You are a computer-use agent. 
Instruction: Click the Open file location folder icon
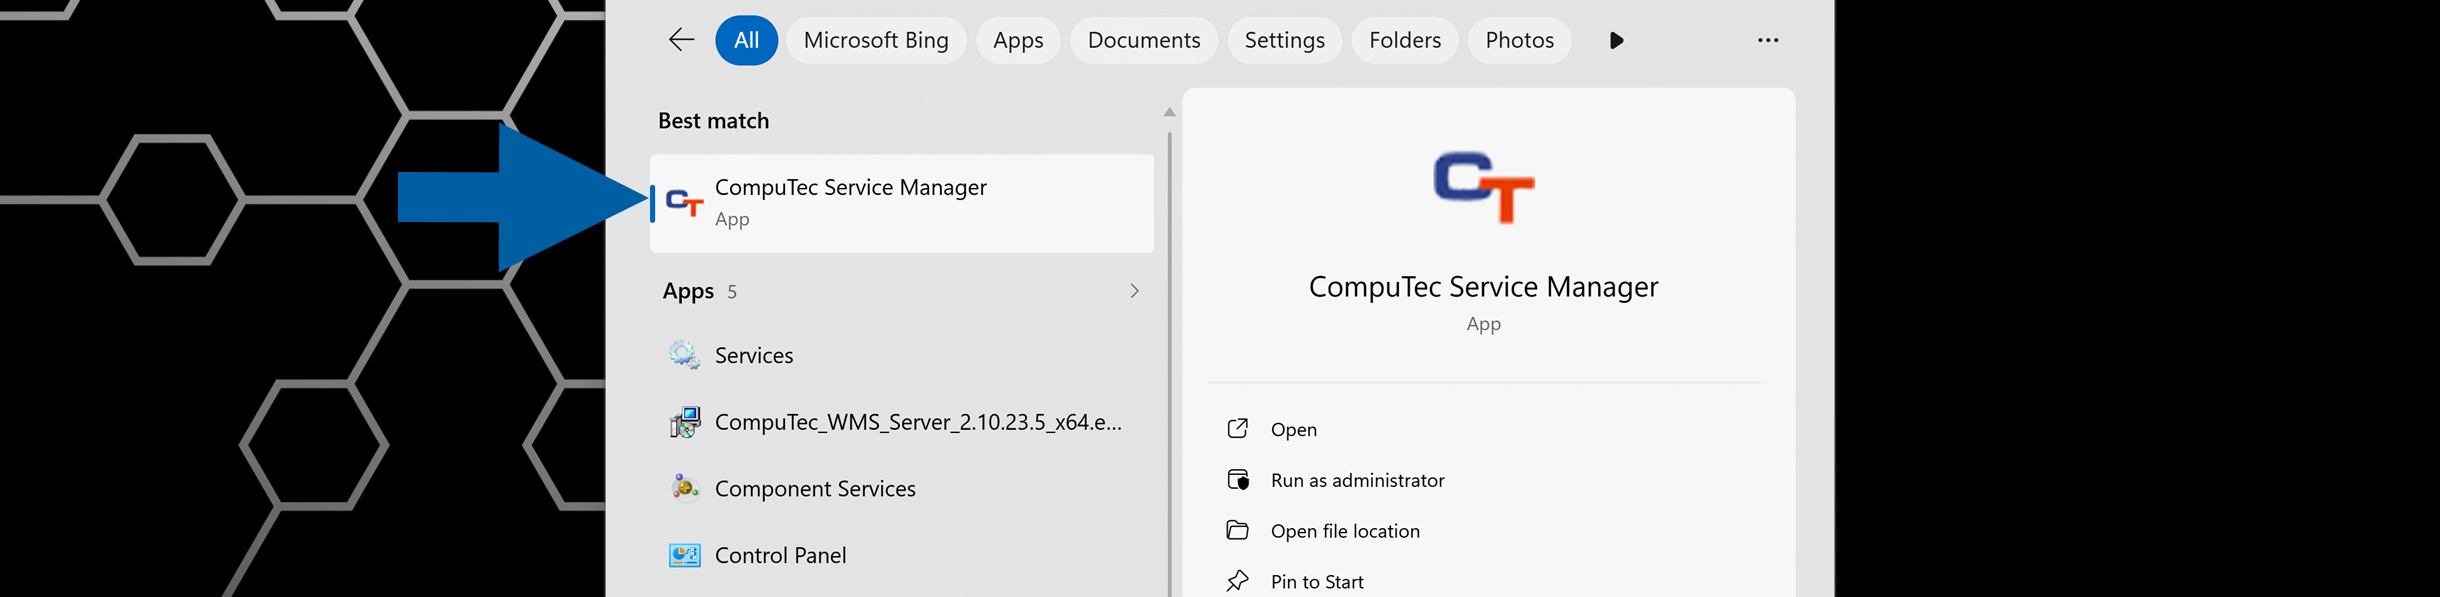point(1238,530)
